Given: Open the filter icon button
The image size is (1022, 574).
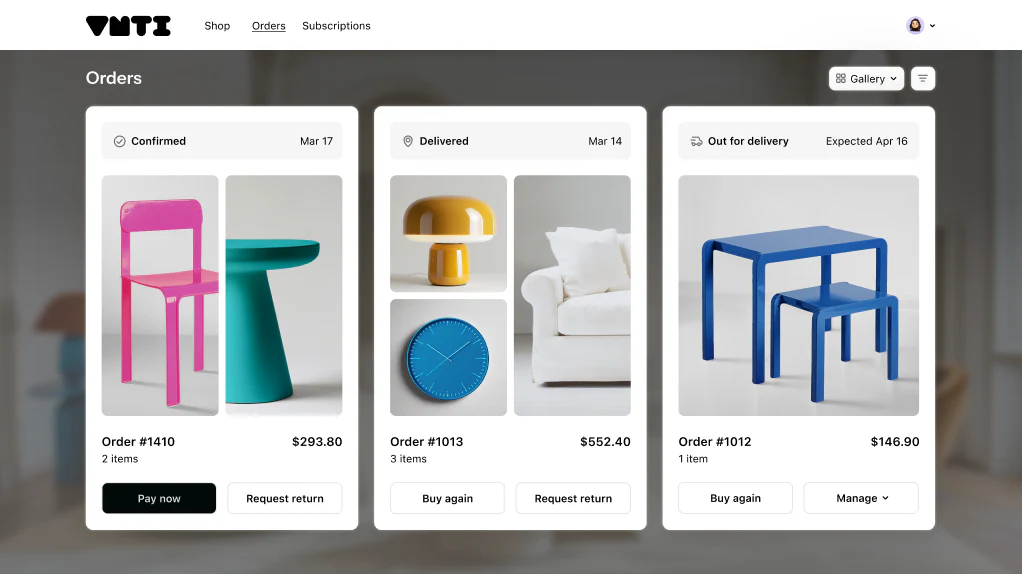Looking at the screenshot, I should pyautogui.click(x=922, y=79).
